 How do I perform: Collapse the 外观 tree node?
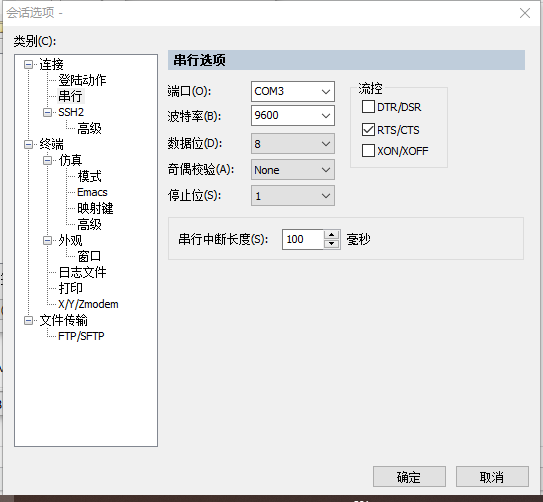click(x=47, y=240)
